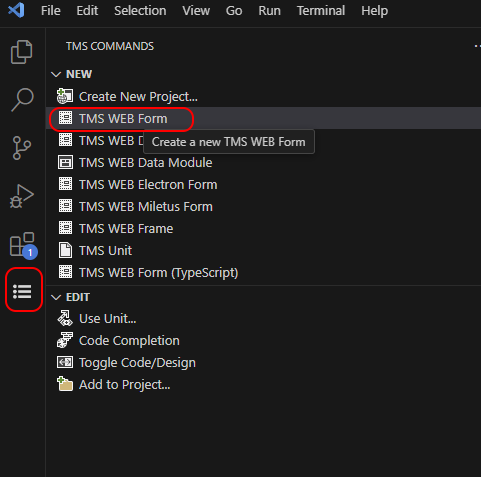Click the TMS Unit document icon
Screen dimensions: 481x477
coord(65,250)
